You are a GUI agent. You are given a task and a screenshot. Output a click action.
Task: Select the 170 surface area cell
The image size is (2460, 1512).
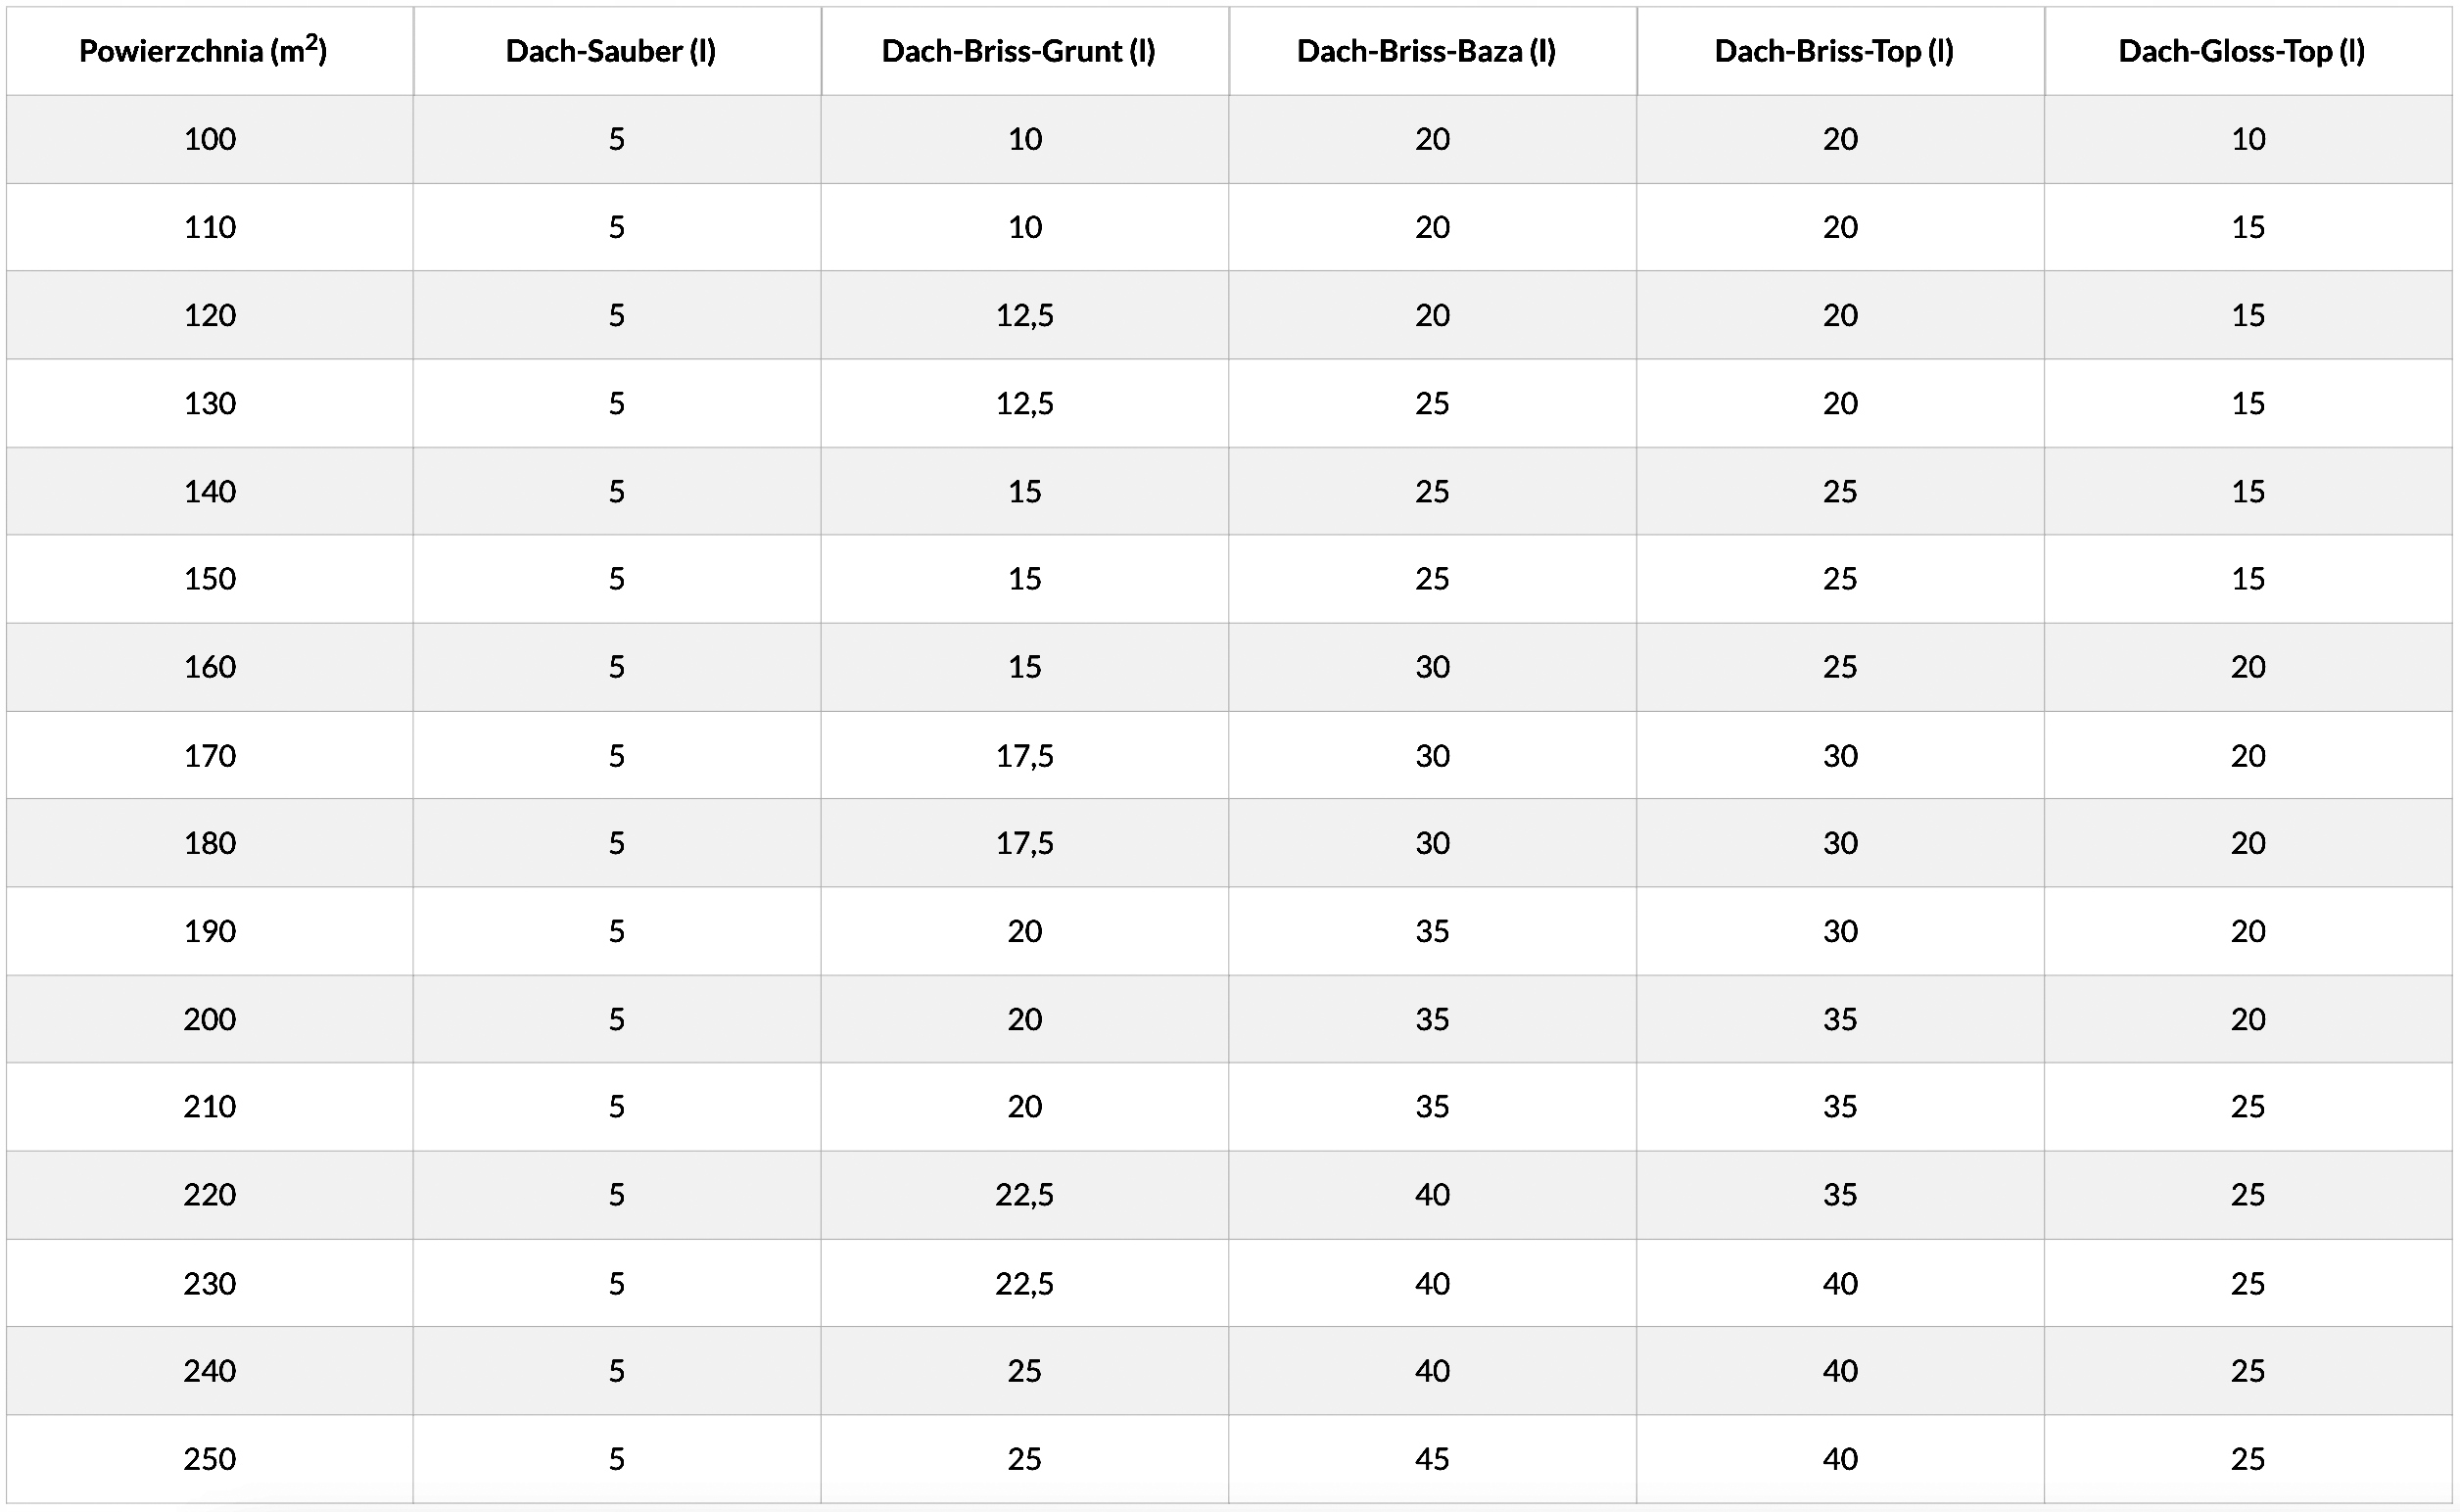[210, 755]
